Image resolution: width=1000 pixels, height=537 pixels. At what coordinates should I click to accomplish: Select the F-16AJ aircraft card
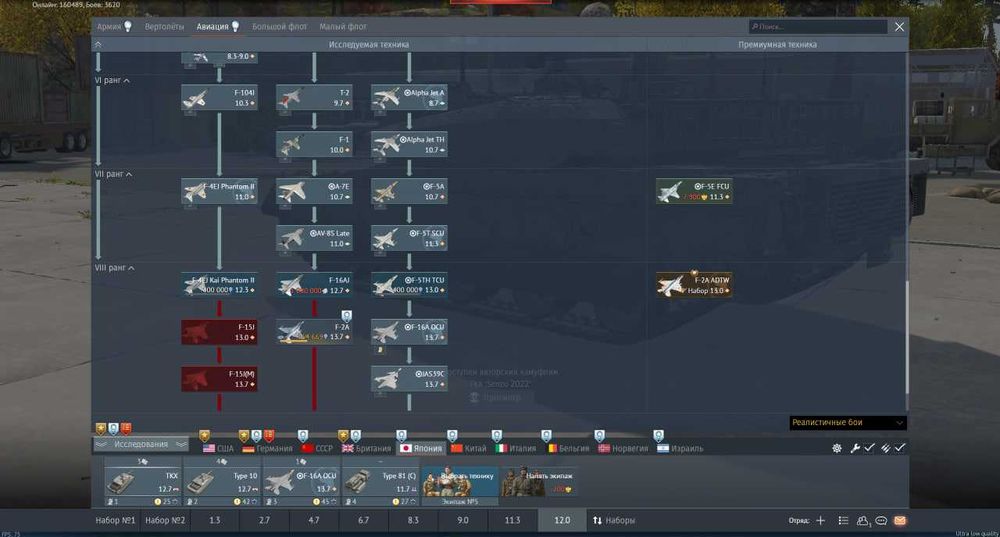pyautogui.click(x=314, y=285)
